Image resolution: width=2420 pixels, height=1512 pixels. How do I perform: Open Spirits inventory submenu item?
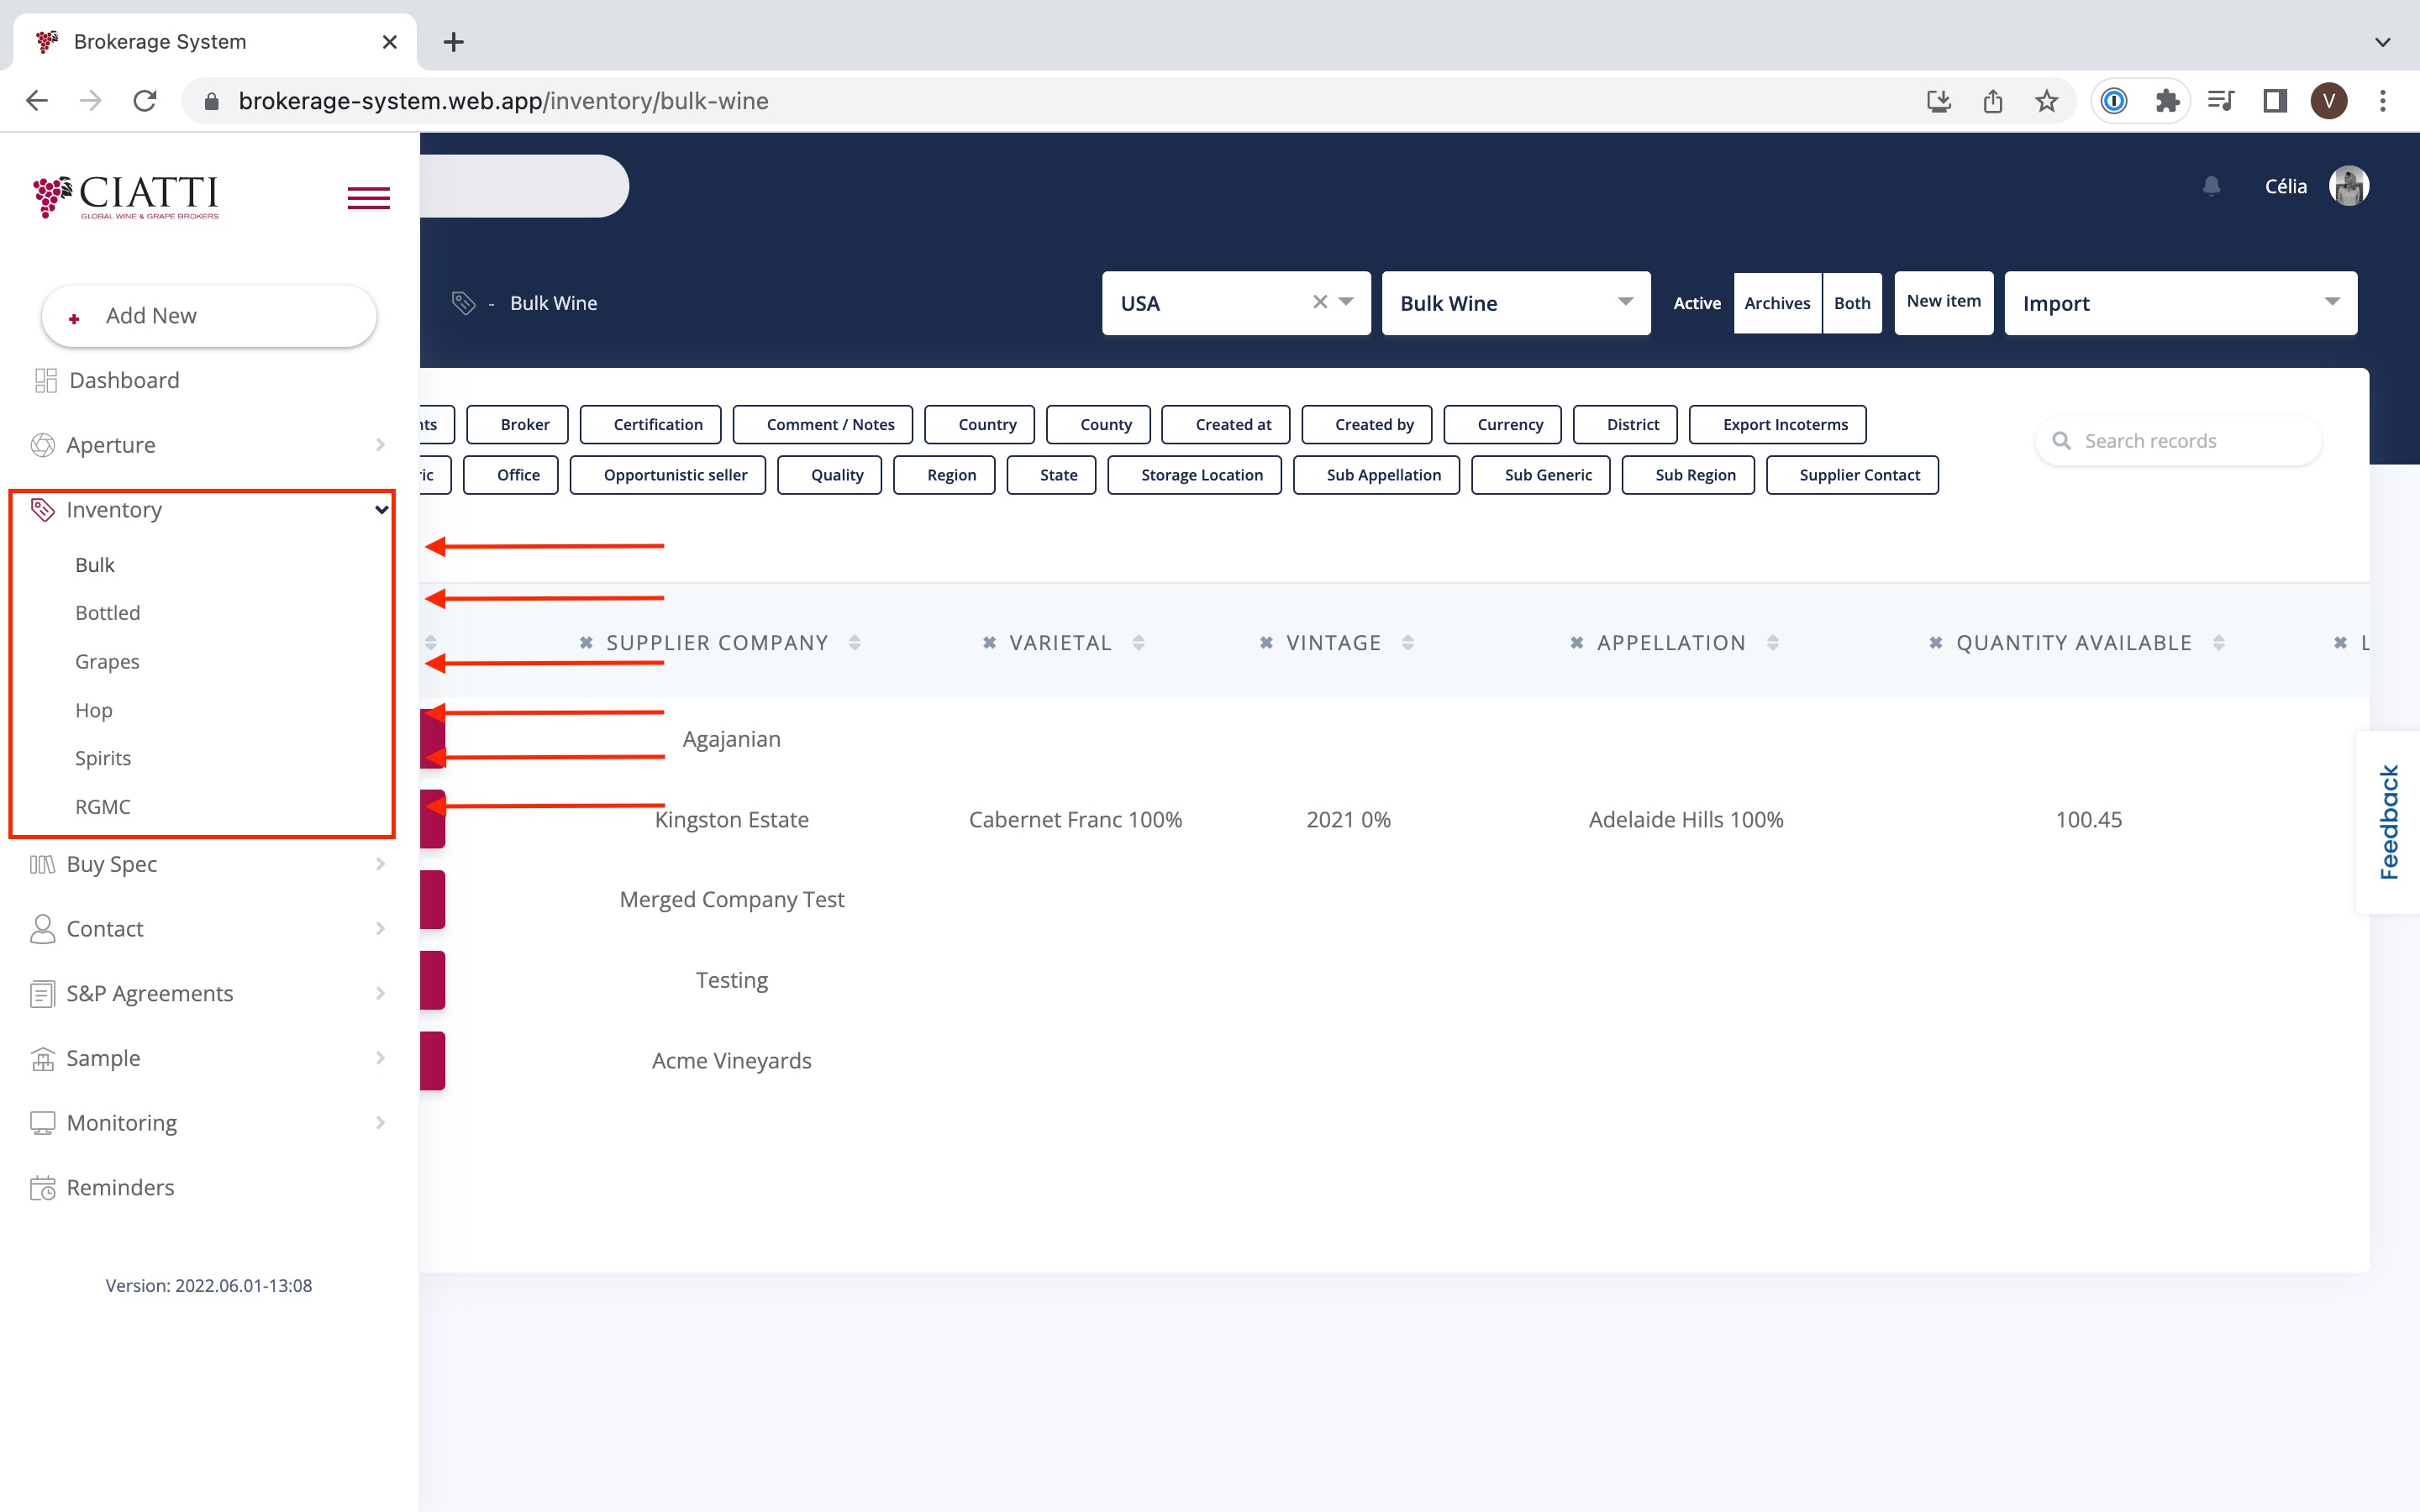tap(103, 758)
